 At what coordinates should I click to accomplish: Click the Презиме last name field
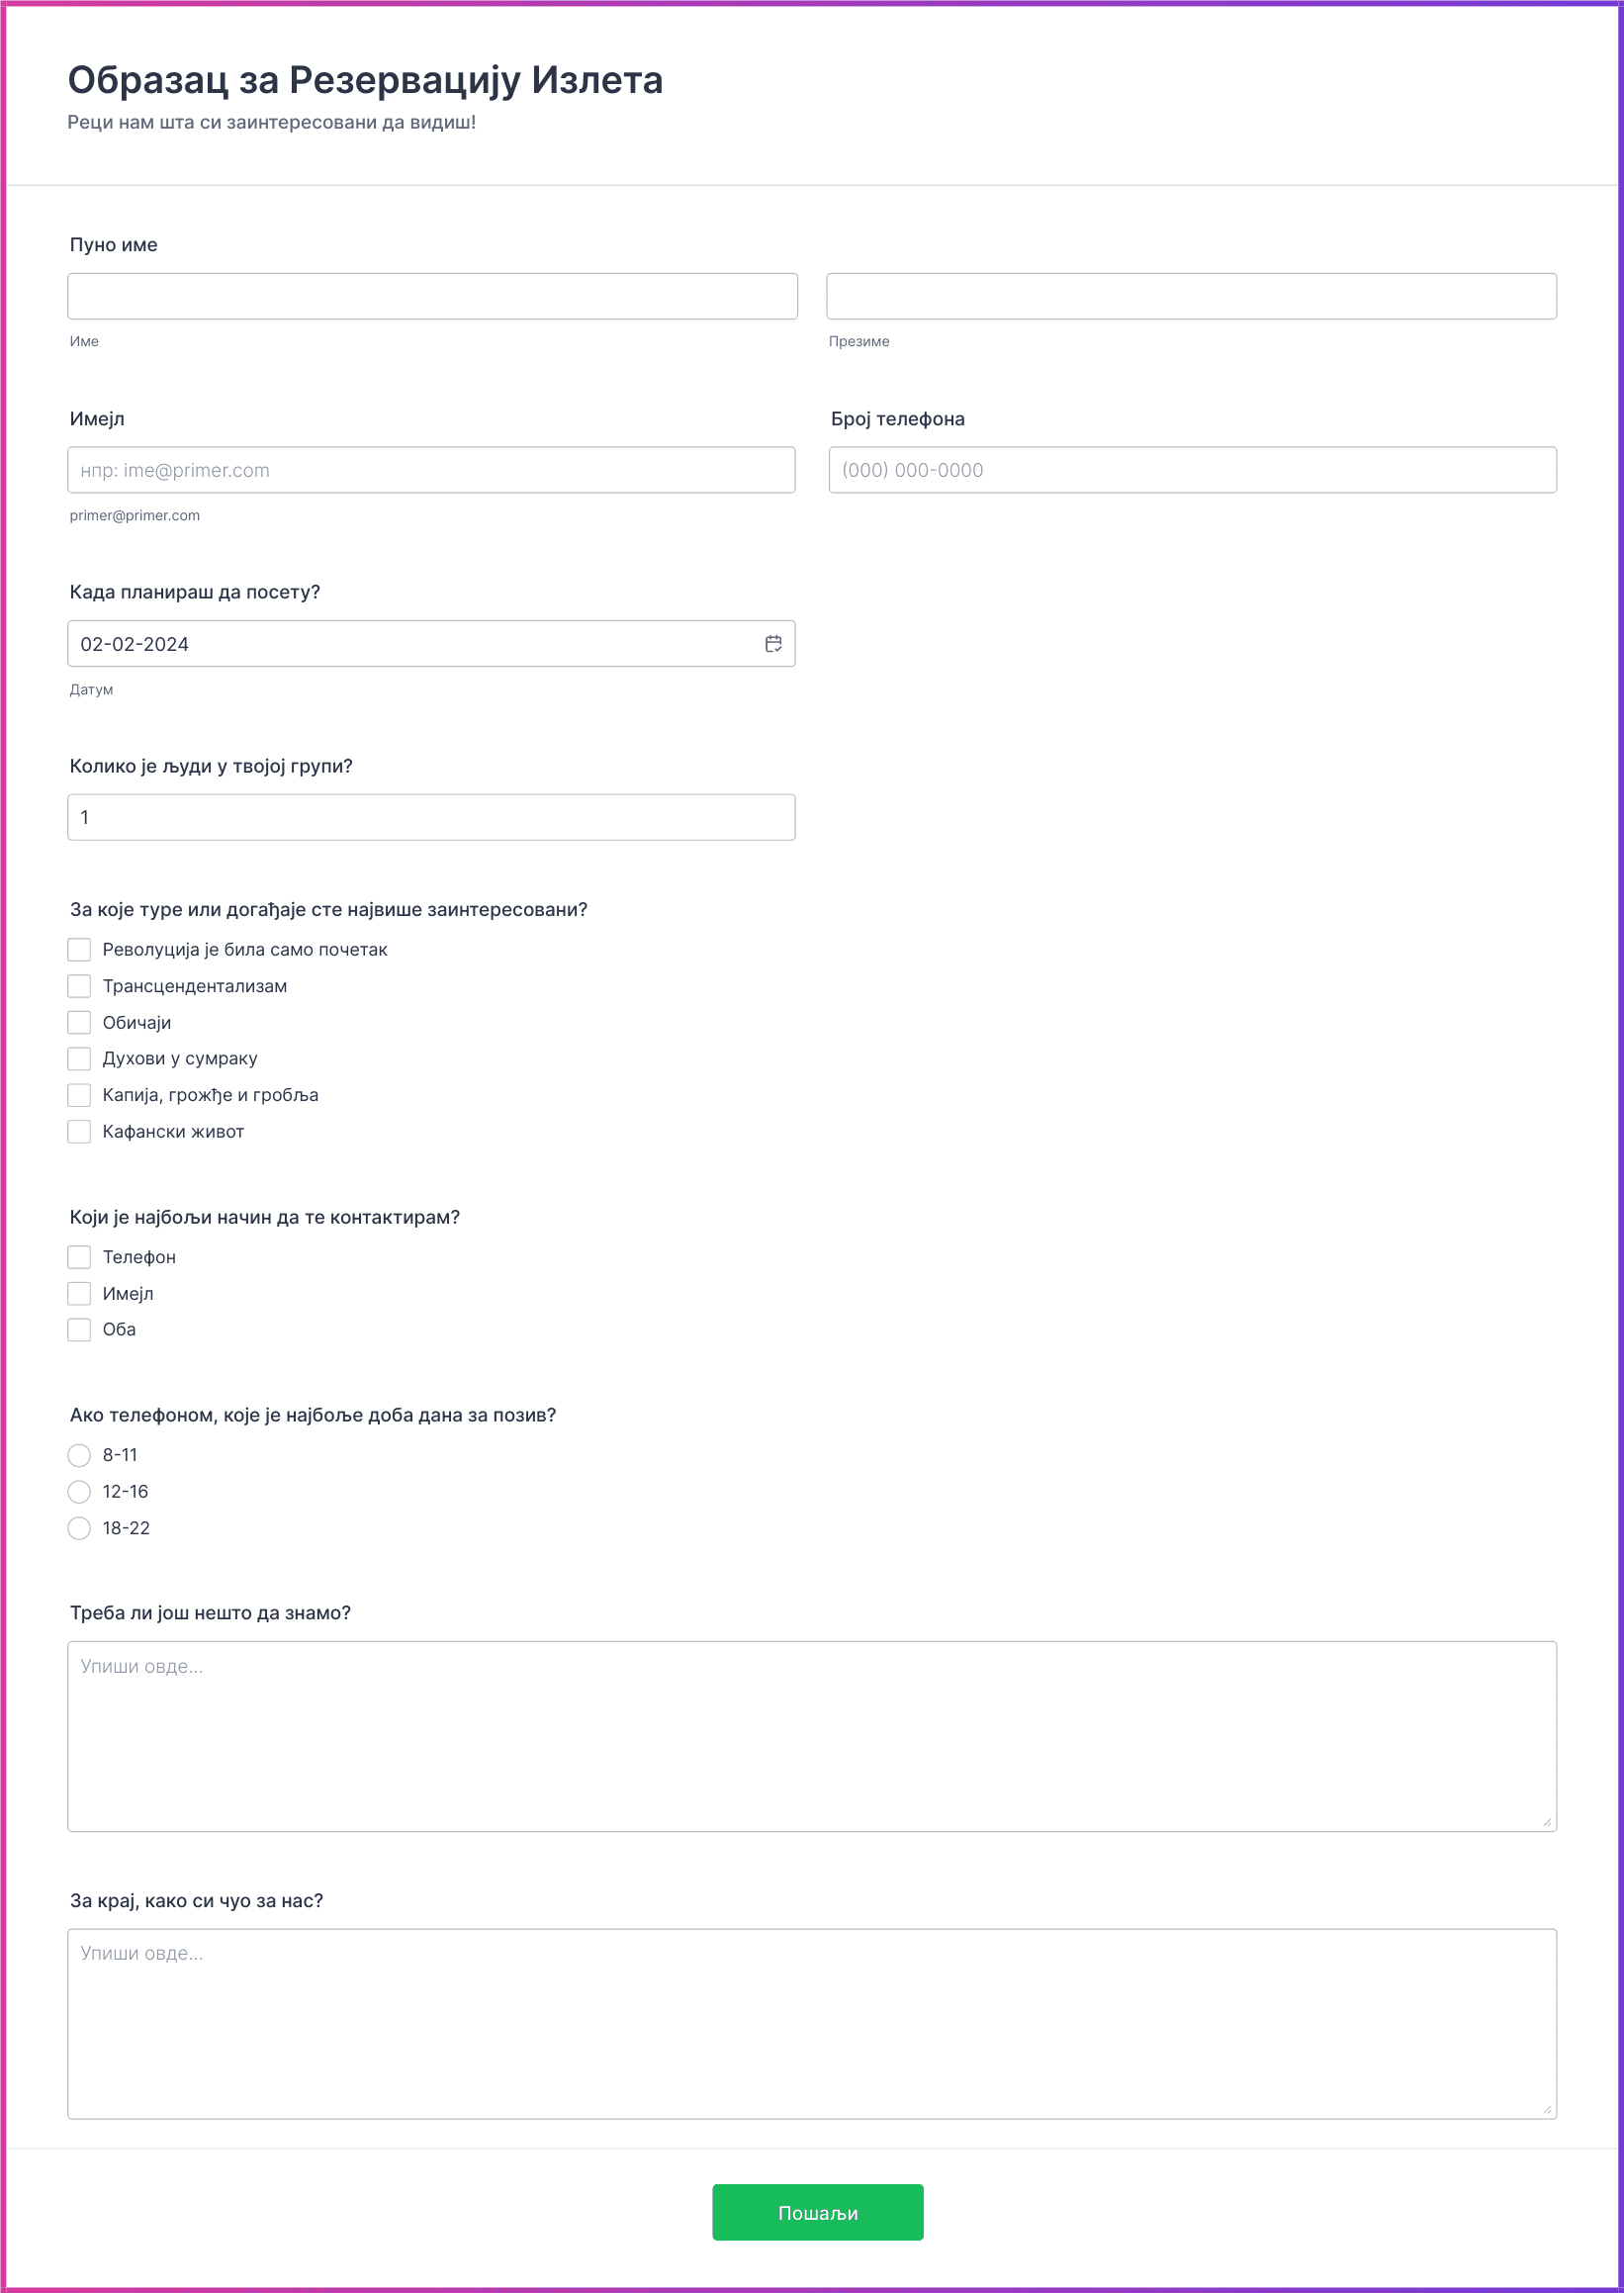[1191, 296]
